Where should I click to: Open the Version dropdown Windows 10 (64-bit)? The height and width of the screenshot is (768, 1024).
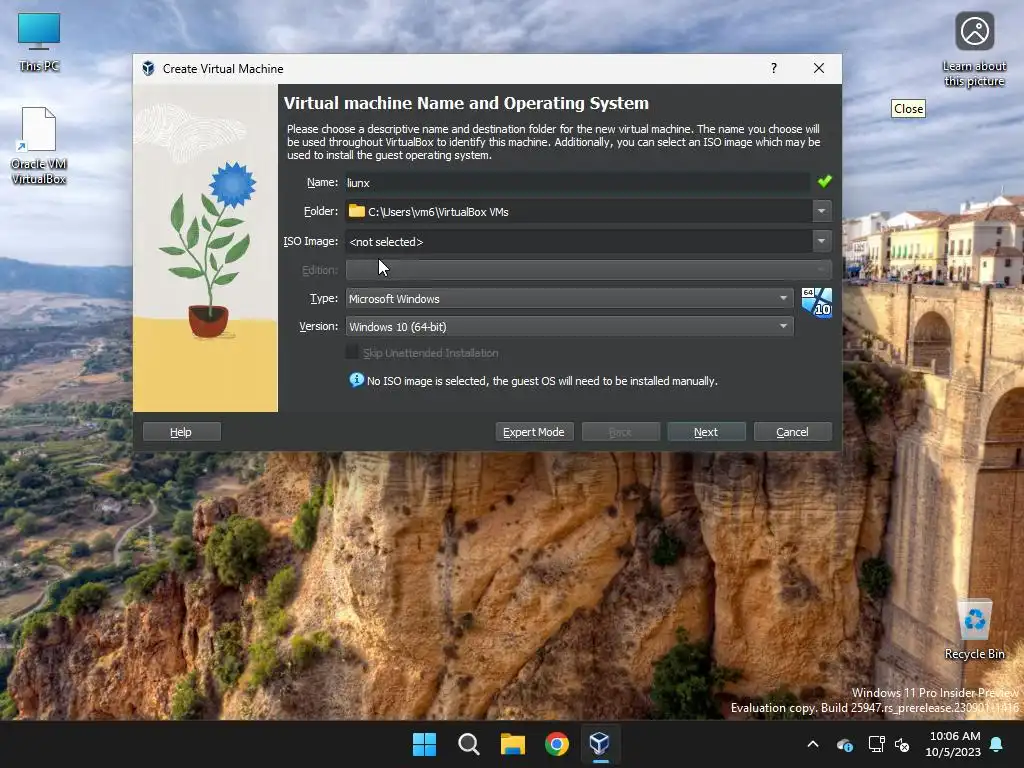tap(569, 327)
